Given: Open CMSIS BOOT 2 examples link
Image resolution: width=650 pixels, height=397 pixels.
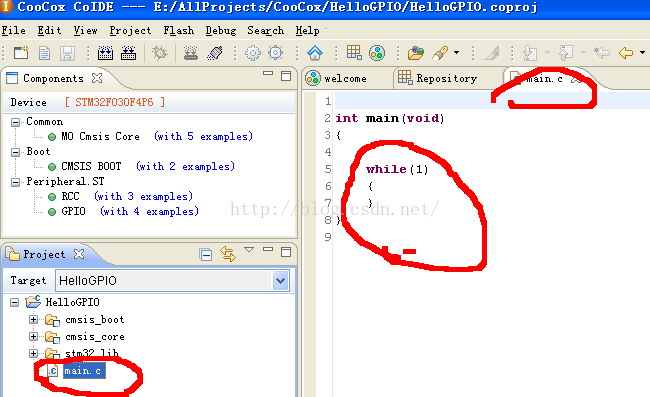Looking at the screenshot, I should point(185,167).
